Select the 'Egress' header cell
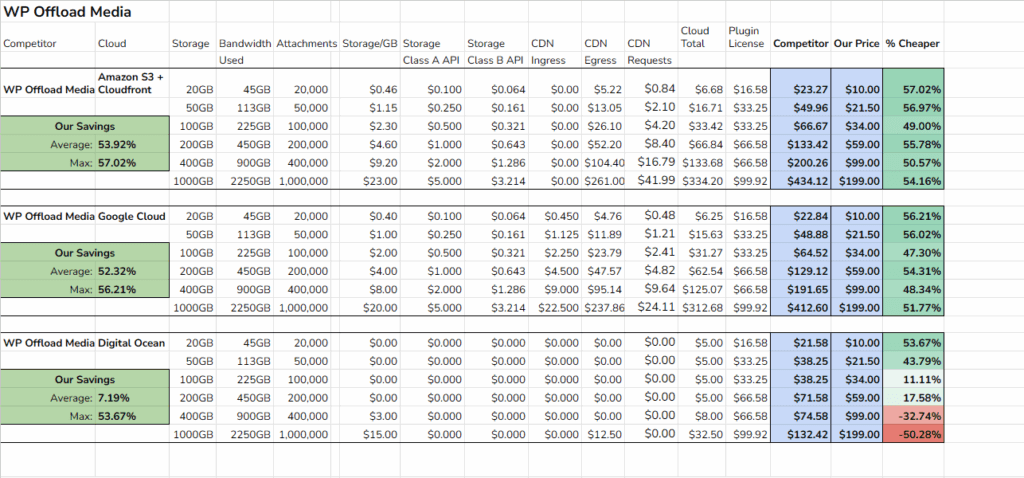The width and height of the screenshot is (1024, 478). coord(603,60)
